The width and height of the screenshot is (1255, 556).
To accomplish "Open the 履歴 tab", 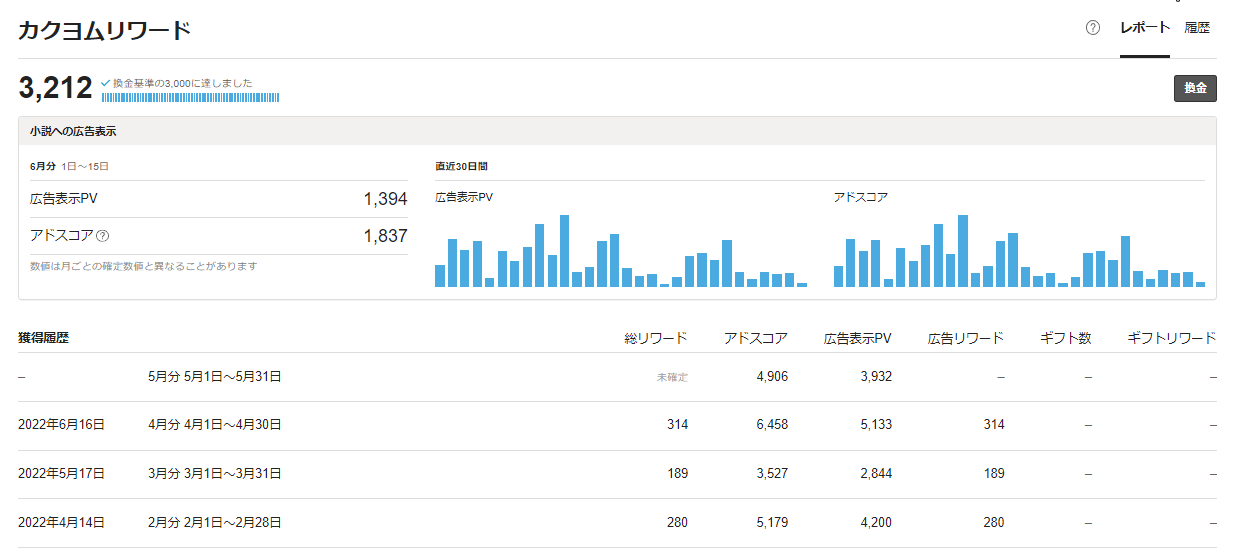I will pos(1197,28).
